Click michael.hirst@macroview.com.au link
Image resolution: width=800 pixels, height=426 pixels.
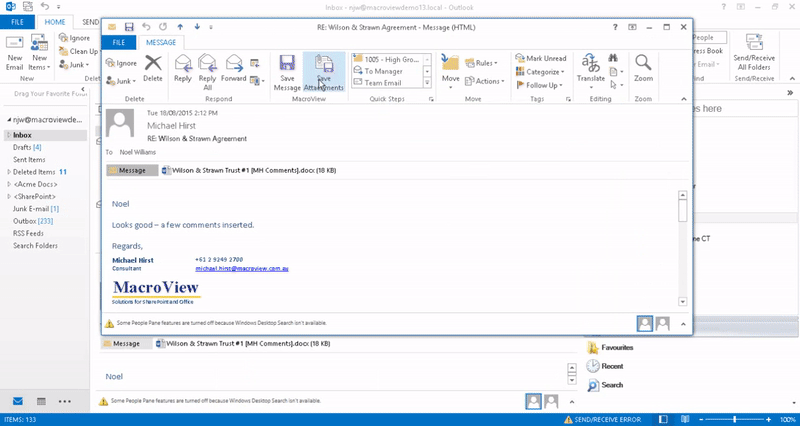[242, 268]
